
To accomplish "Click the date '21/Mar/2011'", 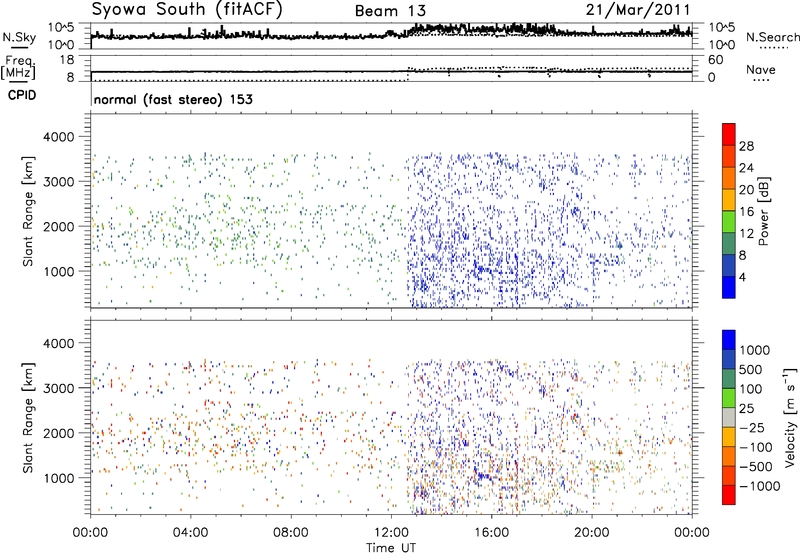I will coord(638,9).
